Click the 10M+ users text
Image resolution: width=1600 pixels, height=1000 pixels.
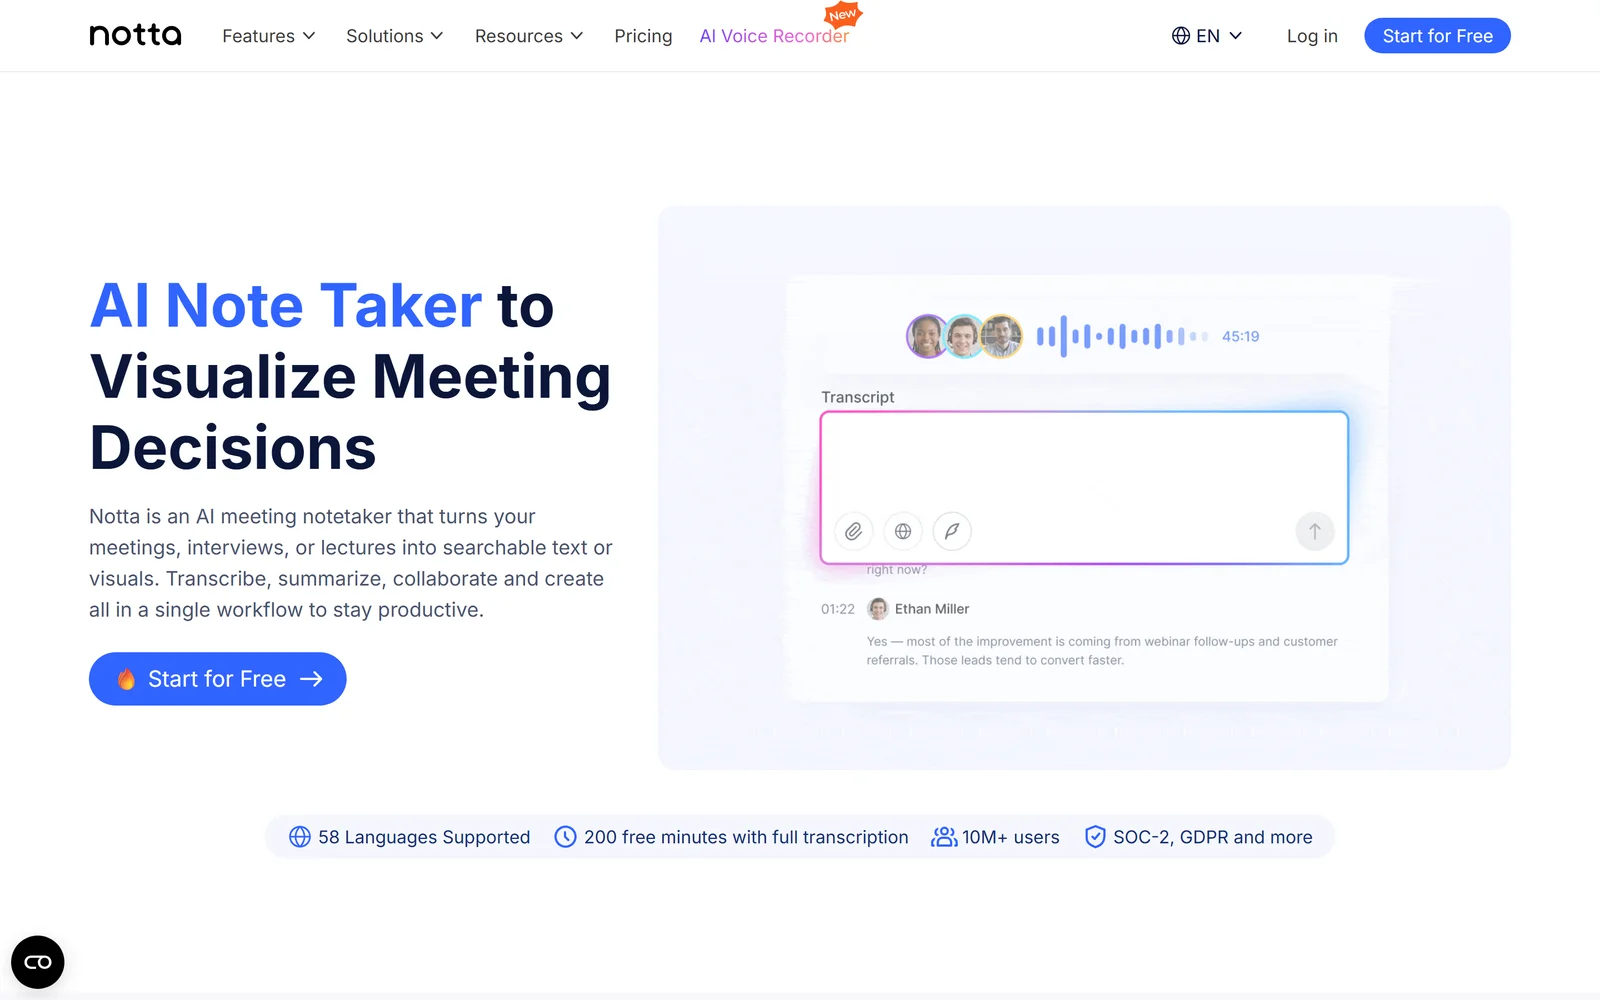coord(1011,837)
